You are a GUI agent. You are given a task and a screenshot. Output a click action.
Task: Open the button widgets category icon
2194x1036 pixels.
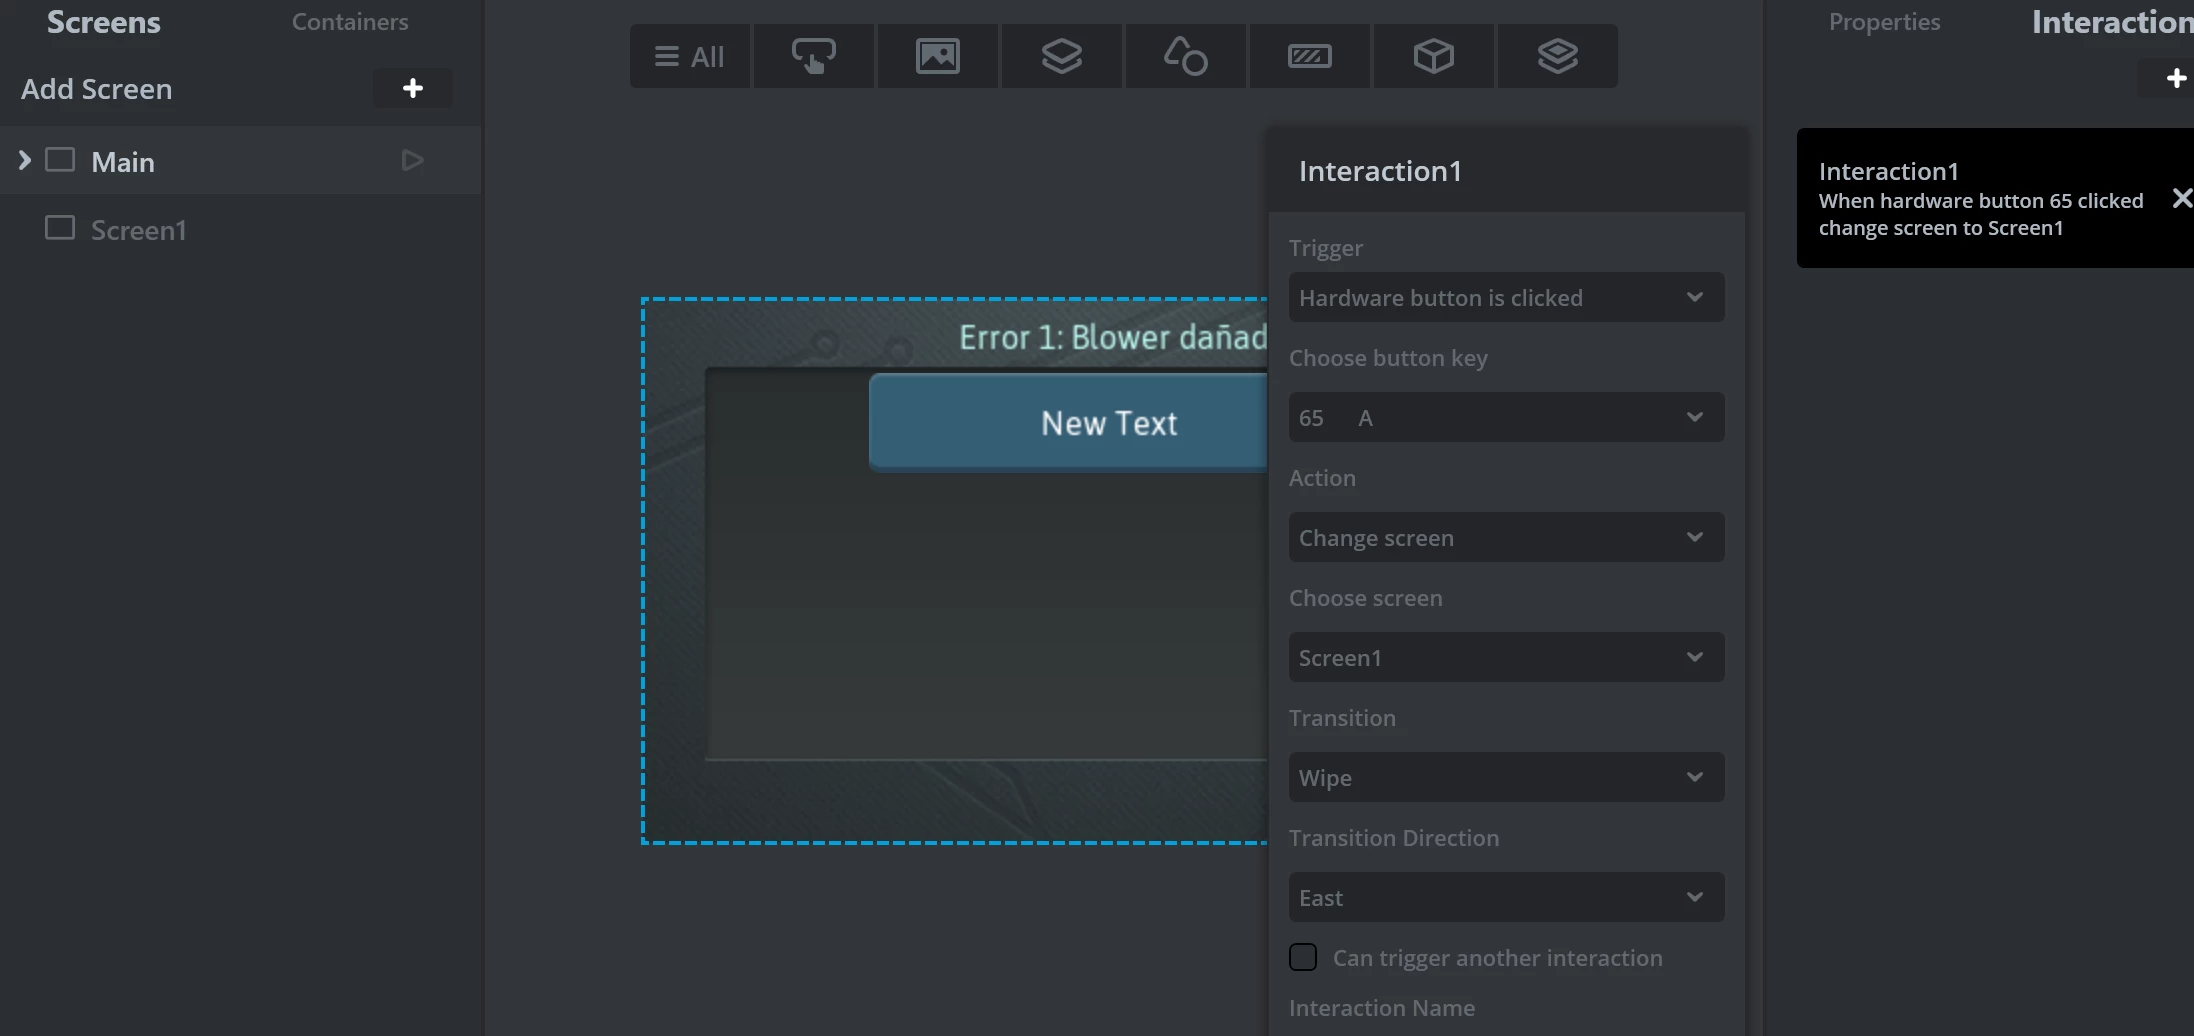(813, 56)
